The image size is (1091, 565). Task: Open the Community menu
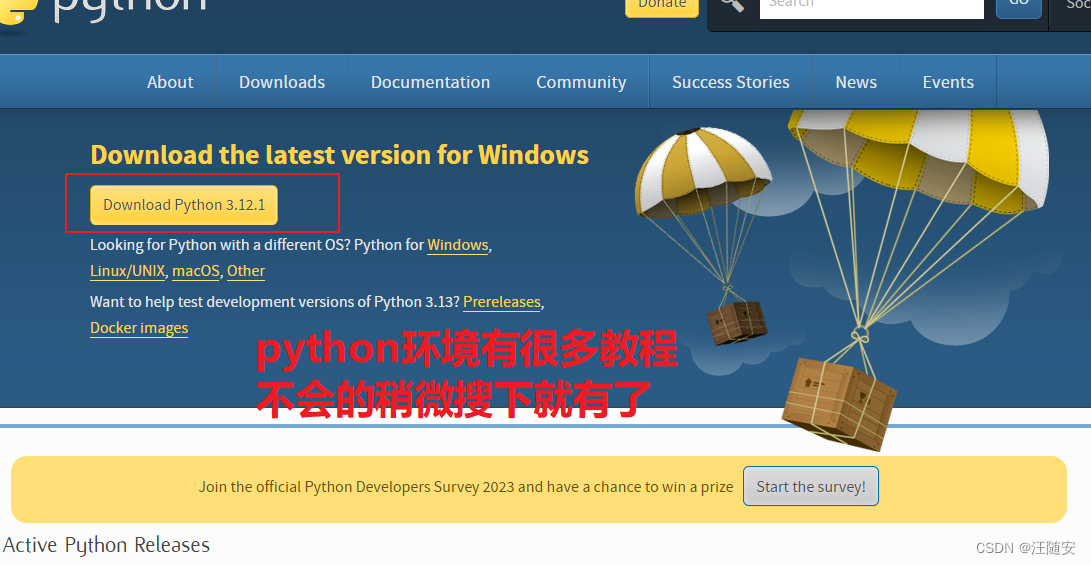[x=581, y=82]
